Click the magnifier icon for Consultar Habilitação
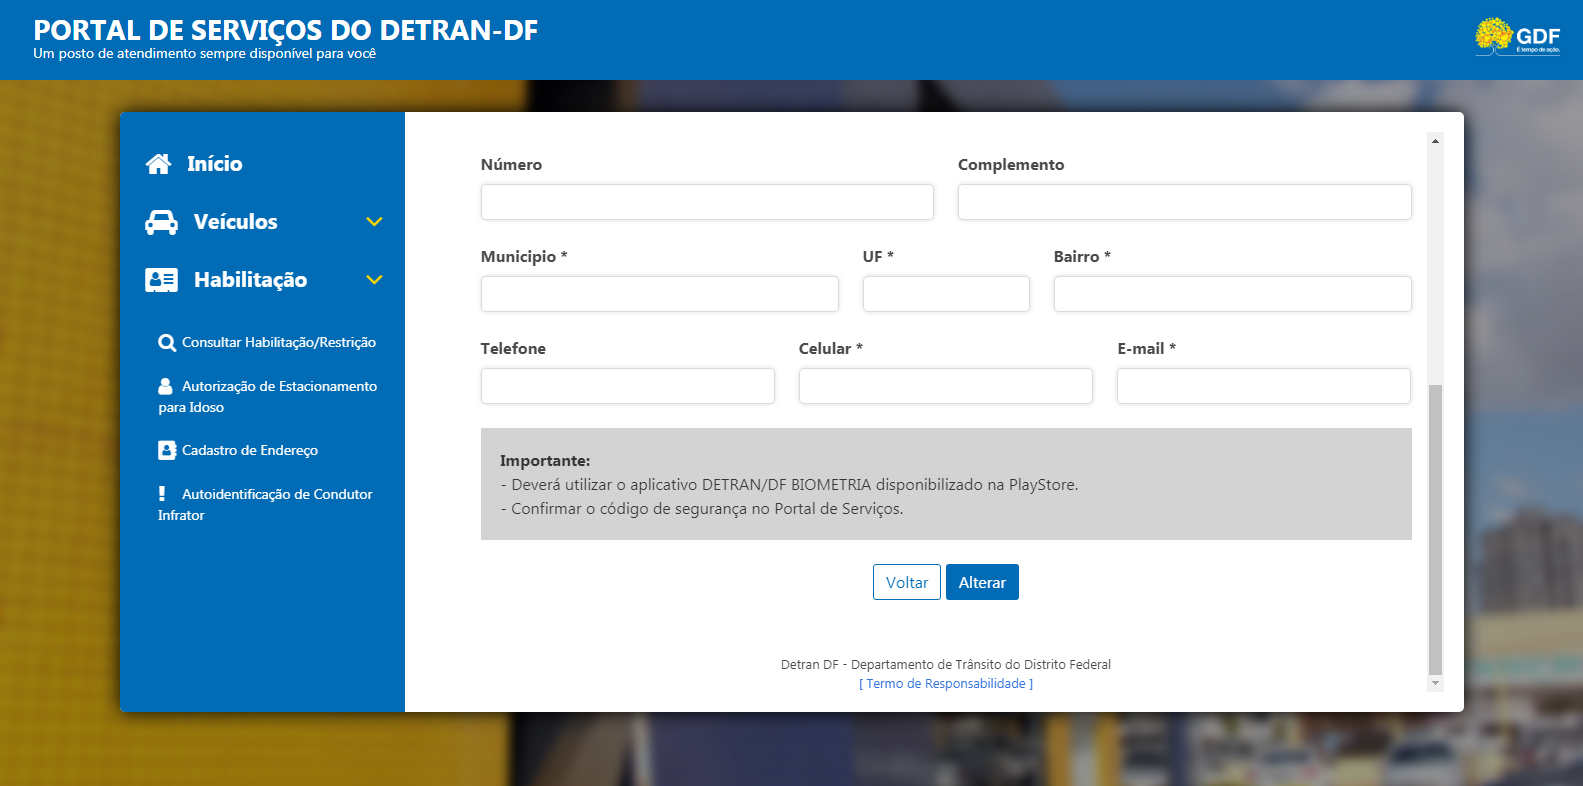 pos(167,343)
